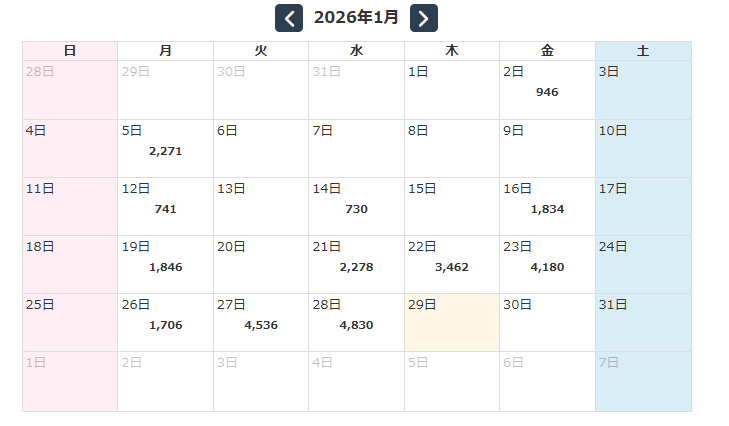
Task: Select 12日 with value 741
Action: pyautogui.click(x=165, y=206)
